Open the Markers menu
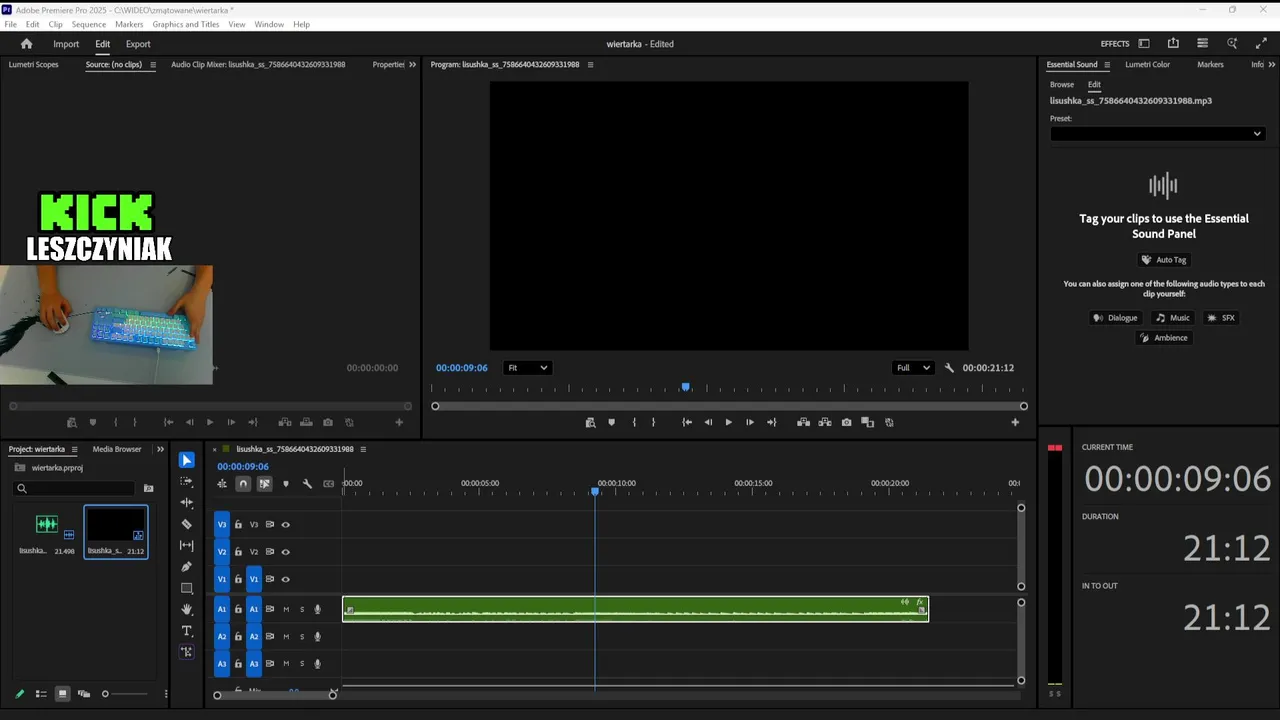Image resolution: width=1280 pixels, height=720 pixels. tap(129, 24)
